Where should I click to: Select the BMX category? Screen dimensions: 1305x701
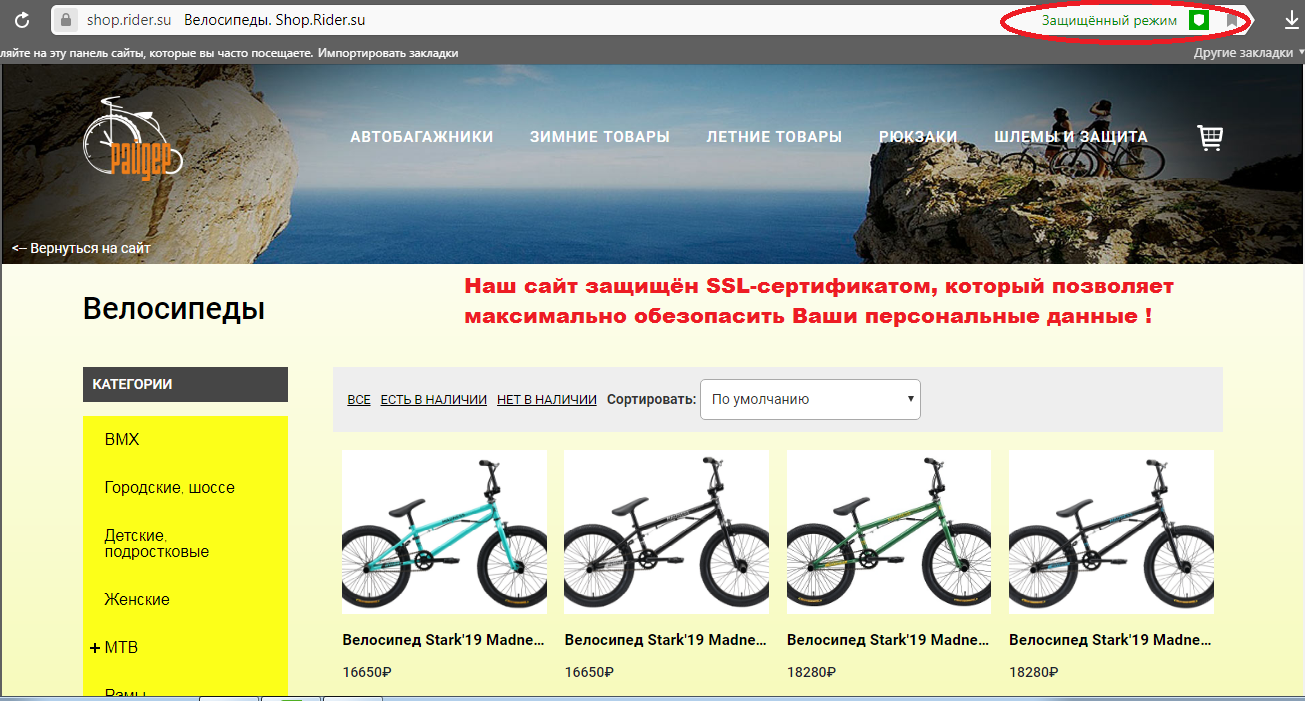tap(122, 440)
